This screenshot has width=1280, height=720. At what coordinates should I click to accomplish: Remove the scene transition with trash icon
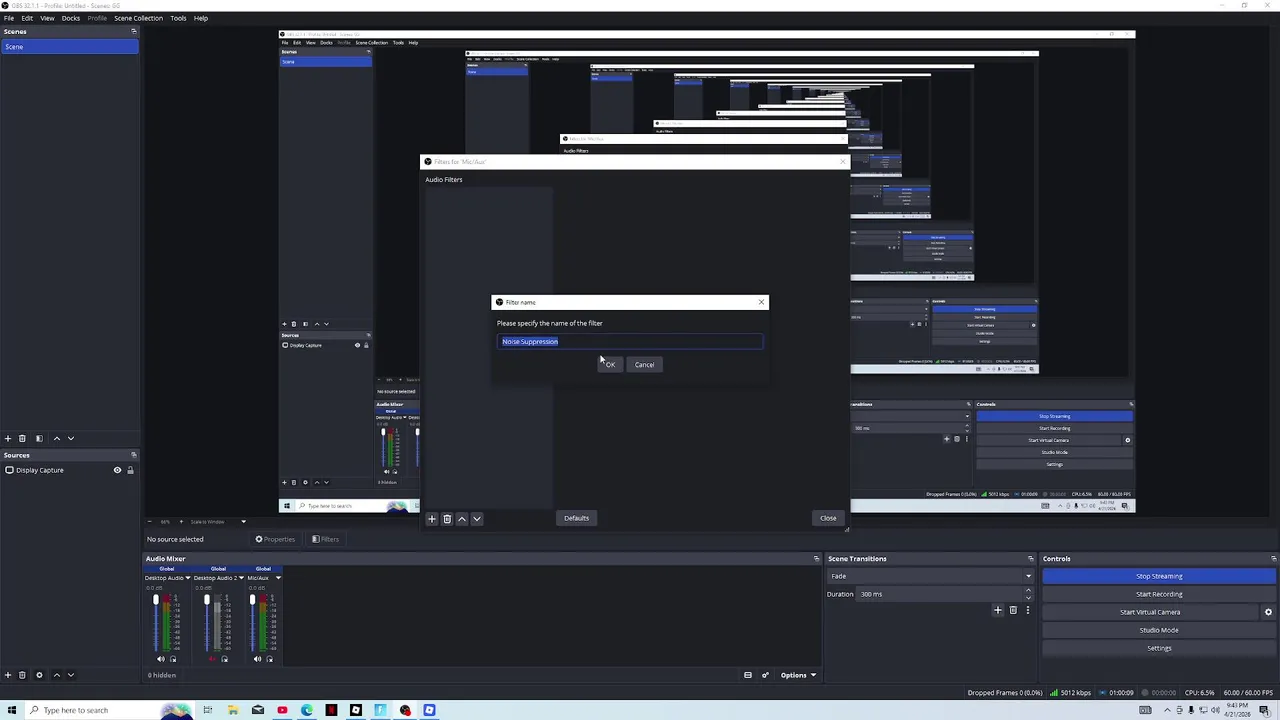(1013, 610)
